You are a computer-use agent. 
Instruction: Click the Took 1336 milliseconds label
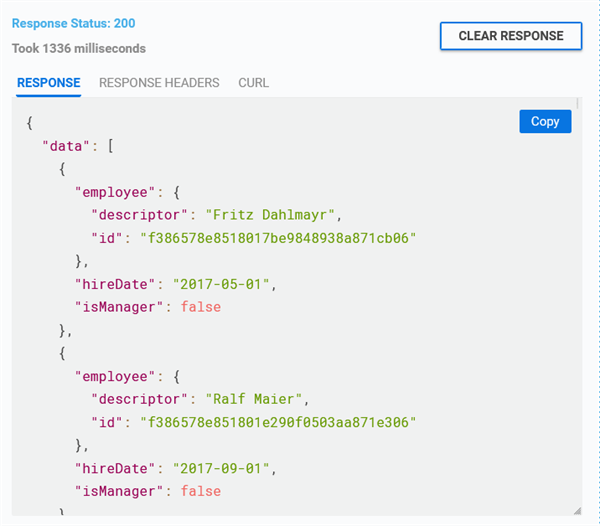79,49
